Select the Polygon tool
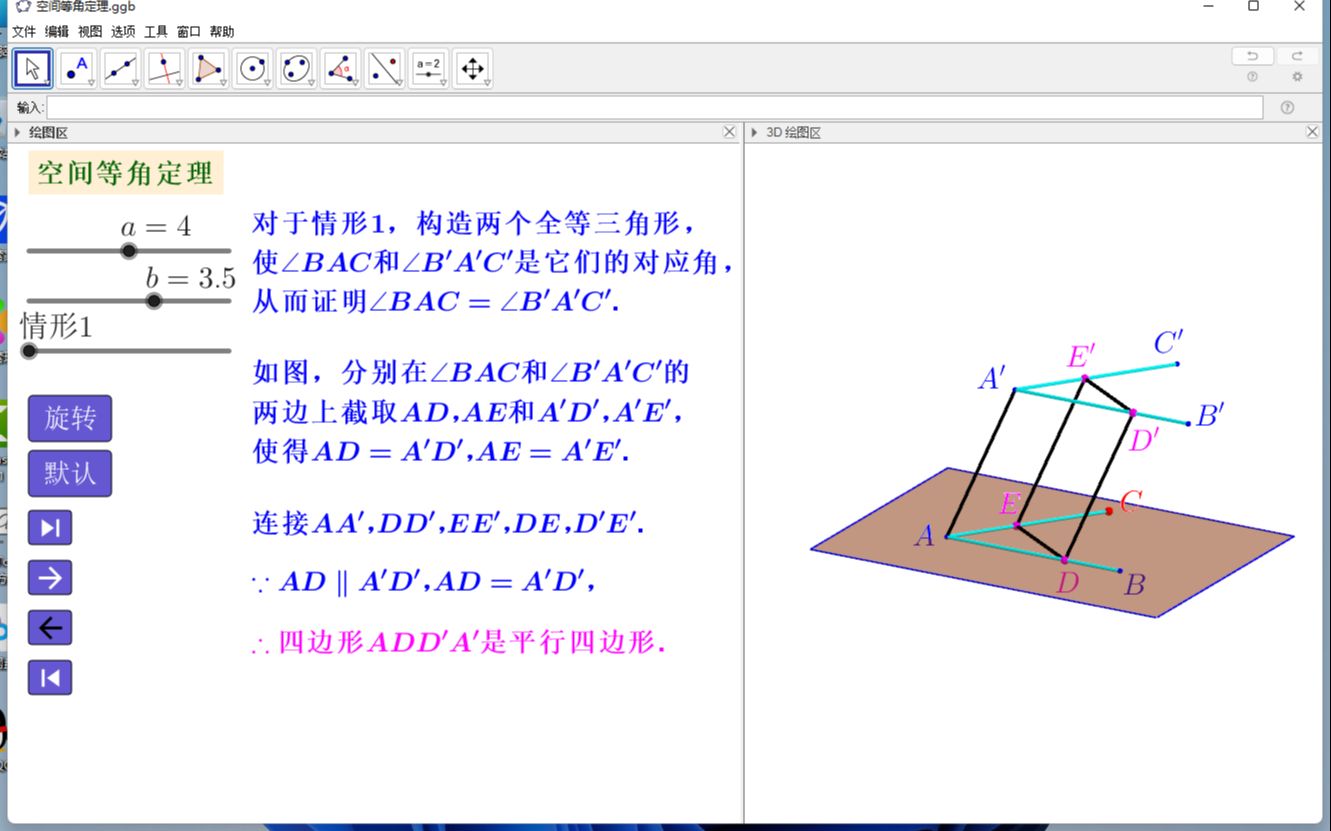Screen dimensions: 1331x831 coord(208,69)
